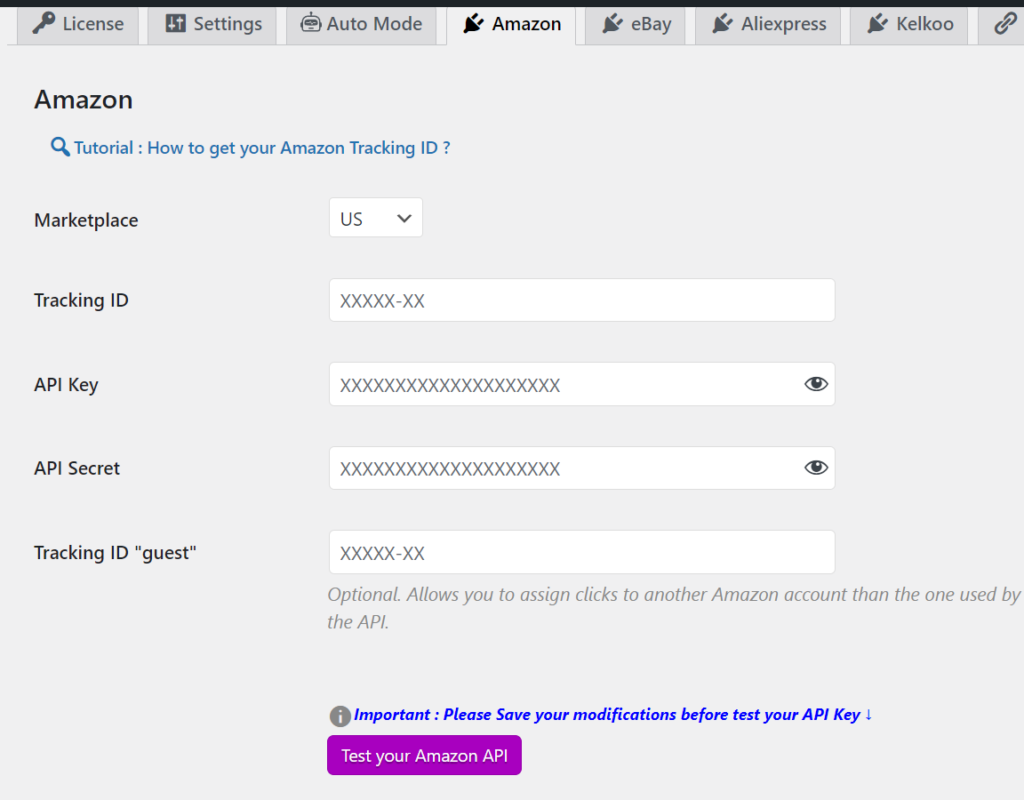Switch to the Settings tab
1024x800 pixels.
(x=212, y=25)
